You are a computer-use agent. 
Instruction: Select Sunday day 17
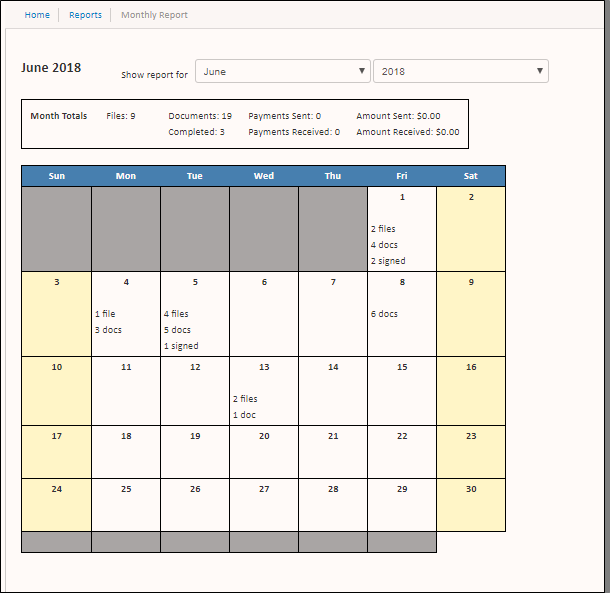pyautogui.click(x=57, y=452)
